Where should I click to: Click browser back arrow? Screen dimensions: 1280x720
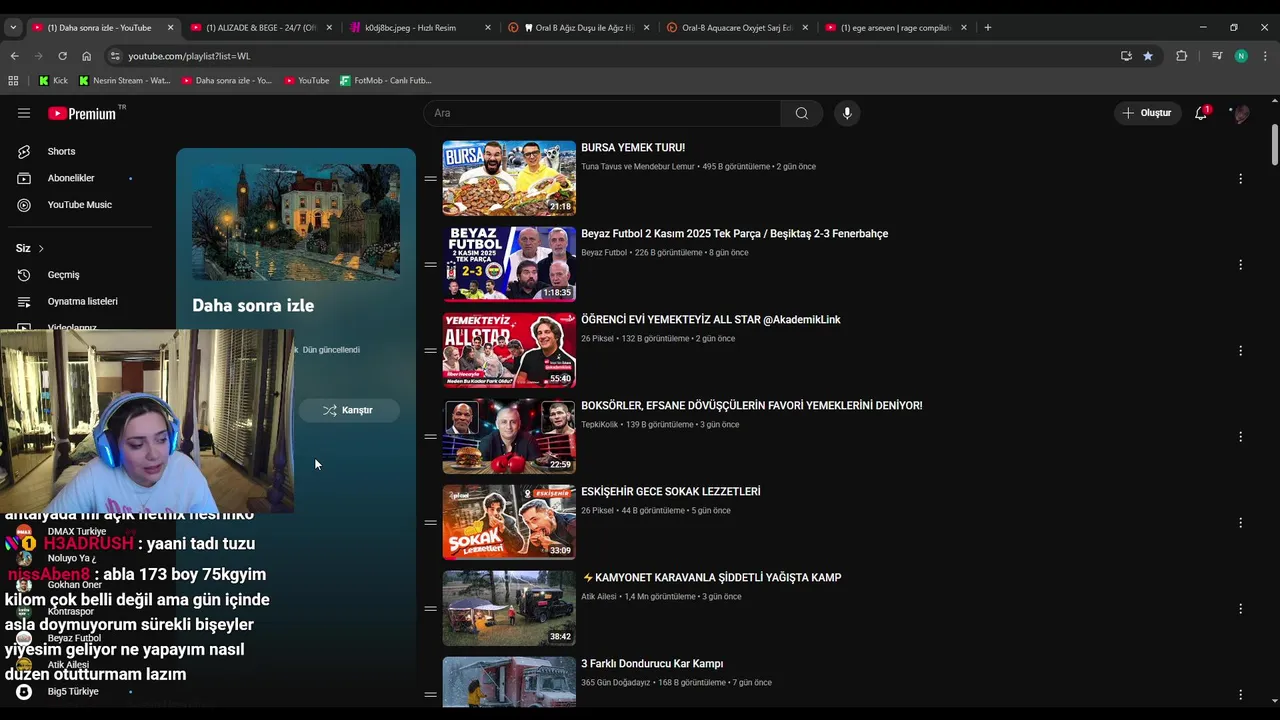click(14, 56)
